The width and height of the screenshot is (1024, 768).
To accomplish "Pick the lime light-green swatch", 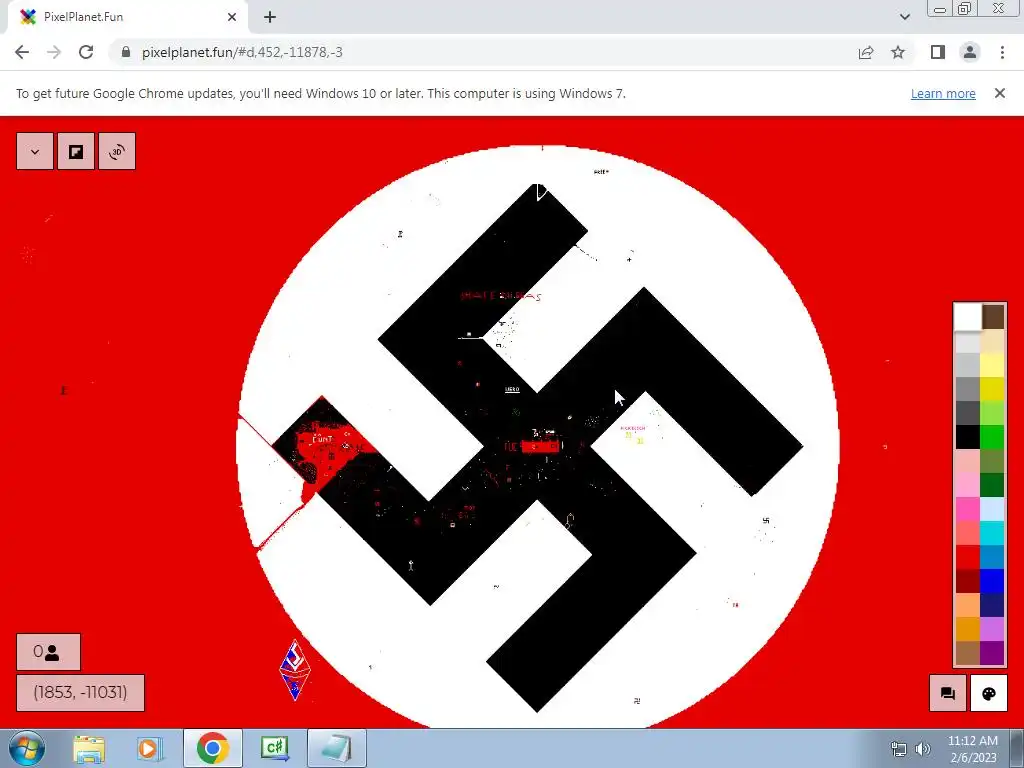I will pyautogui.click(x=992, y=413).
